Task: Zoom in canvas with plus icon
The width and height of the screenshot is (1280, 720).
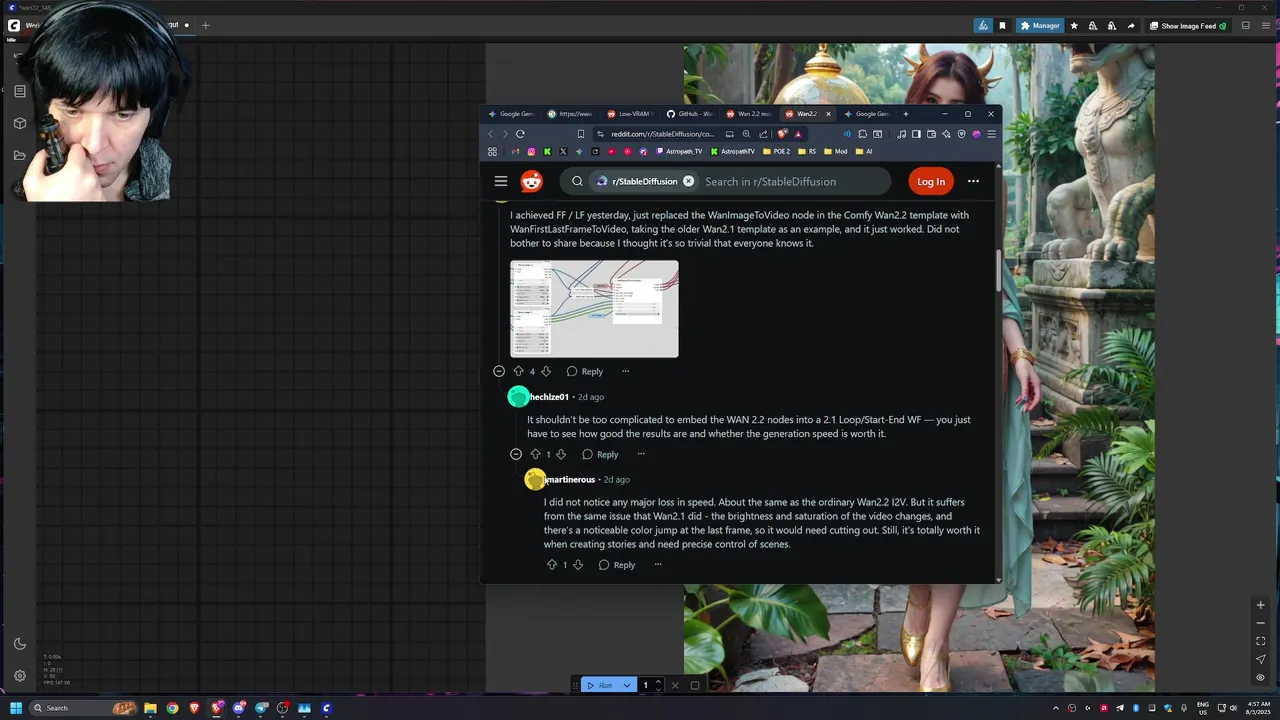Action: (x=1260, y=605)
